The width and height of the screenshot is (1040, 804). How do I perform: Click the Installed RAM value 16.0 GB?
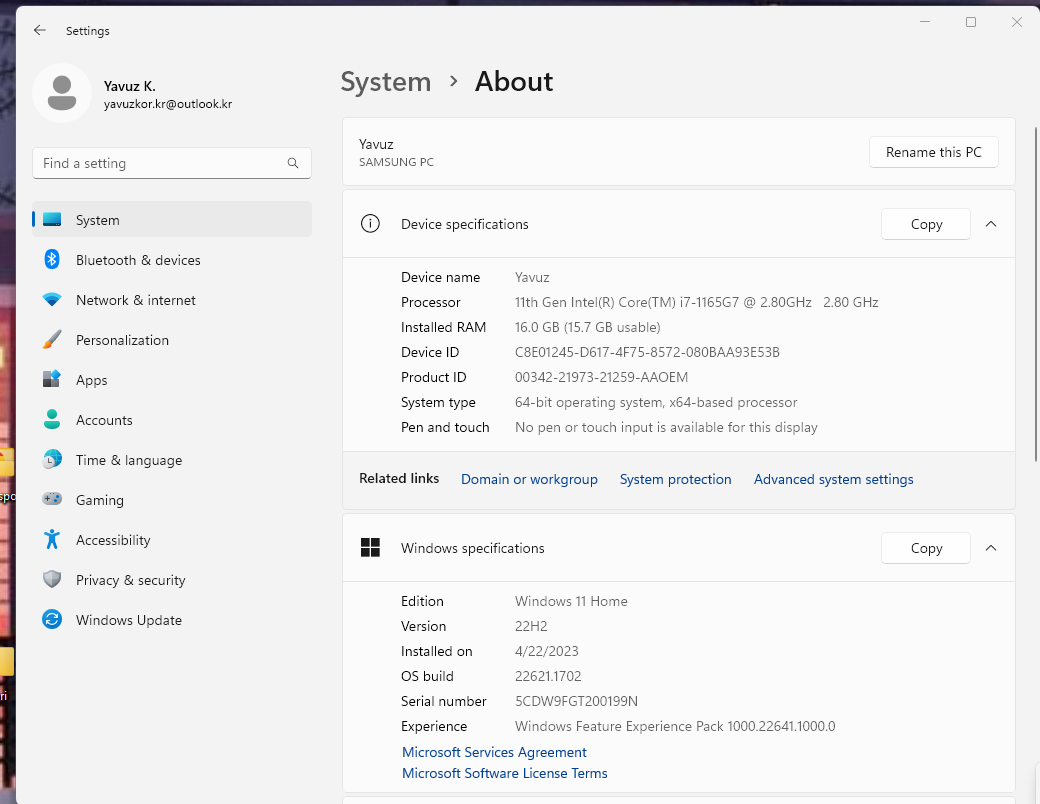[x=587, y=327]
